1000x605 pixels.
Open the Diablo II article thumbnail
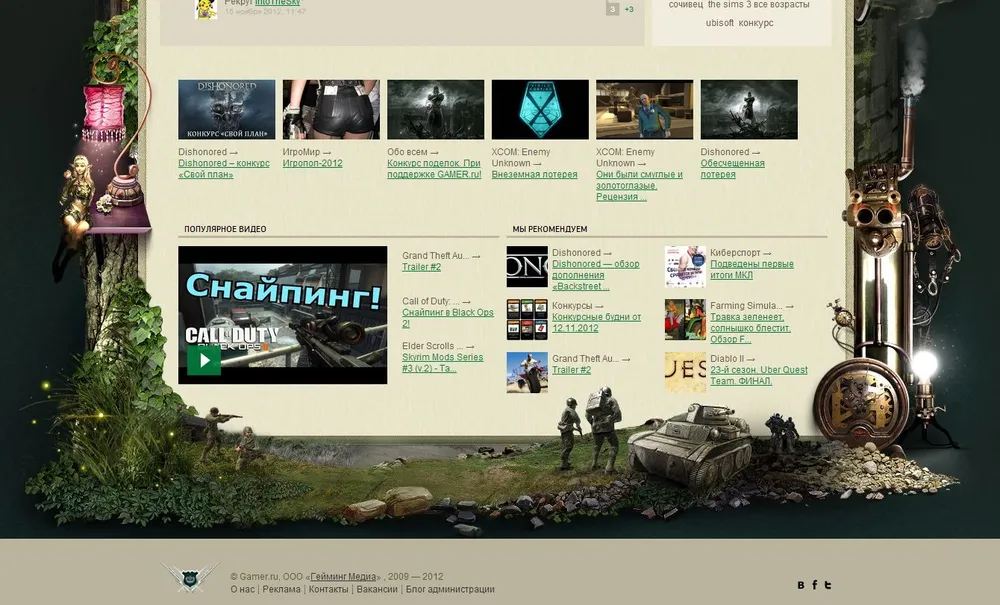click(686, 372)
